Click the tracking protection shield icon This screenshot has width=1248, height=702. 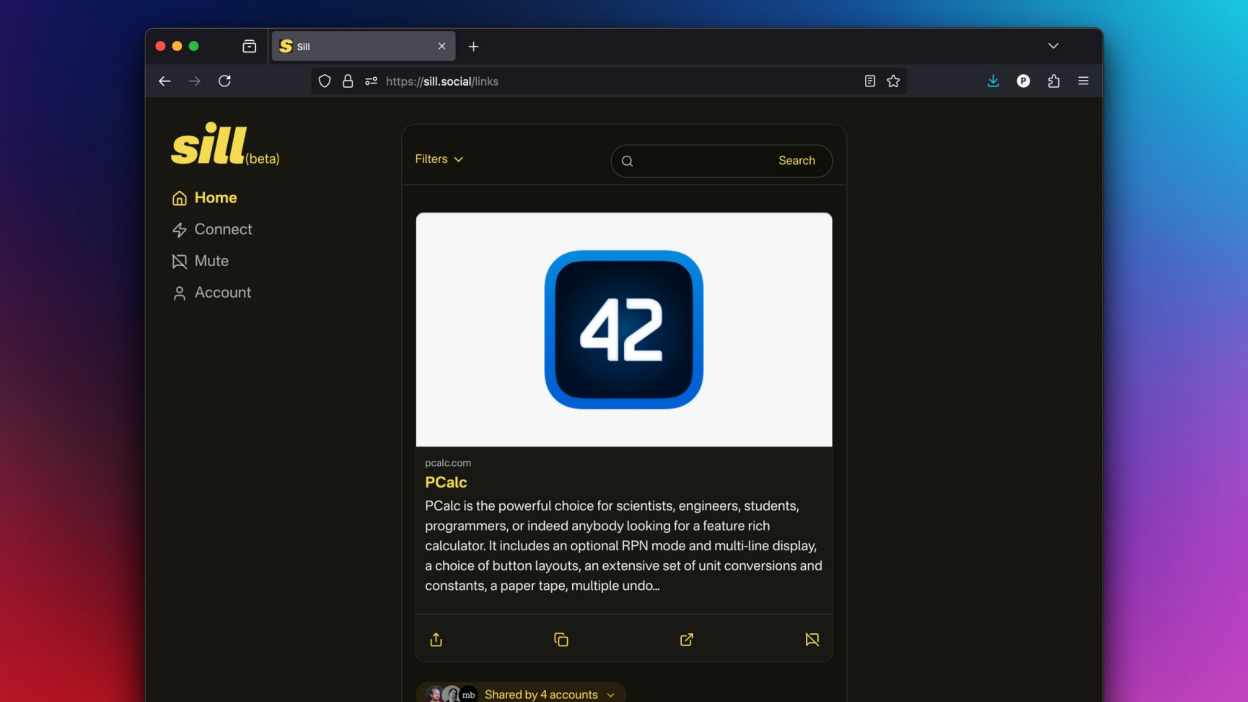pyautogui.click(x=324, y=81)
